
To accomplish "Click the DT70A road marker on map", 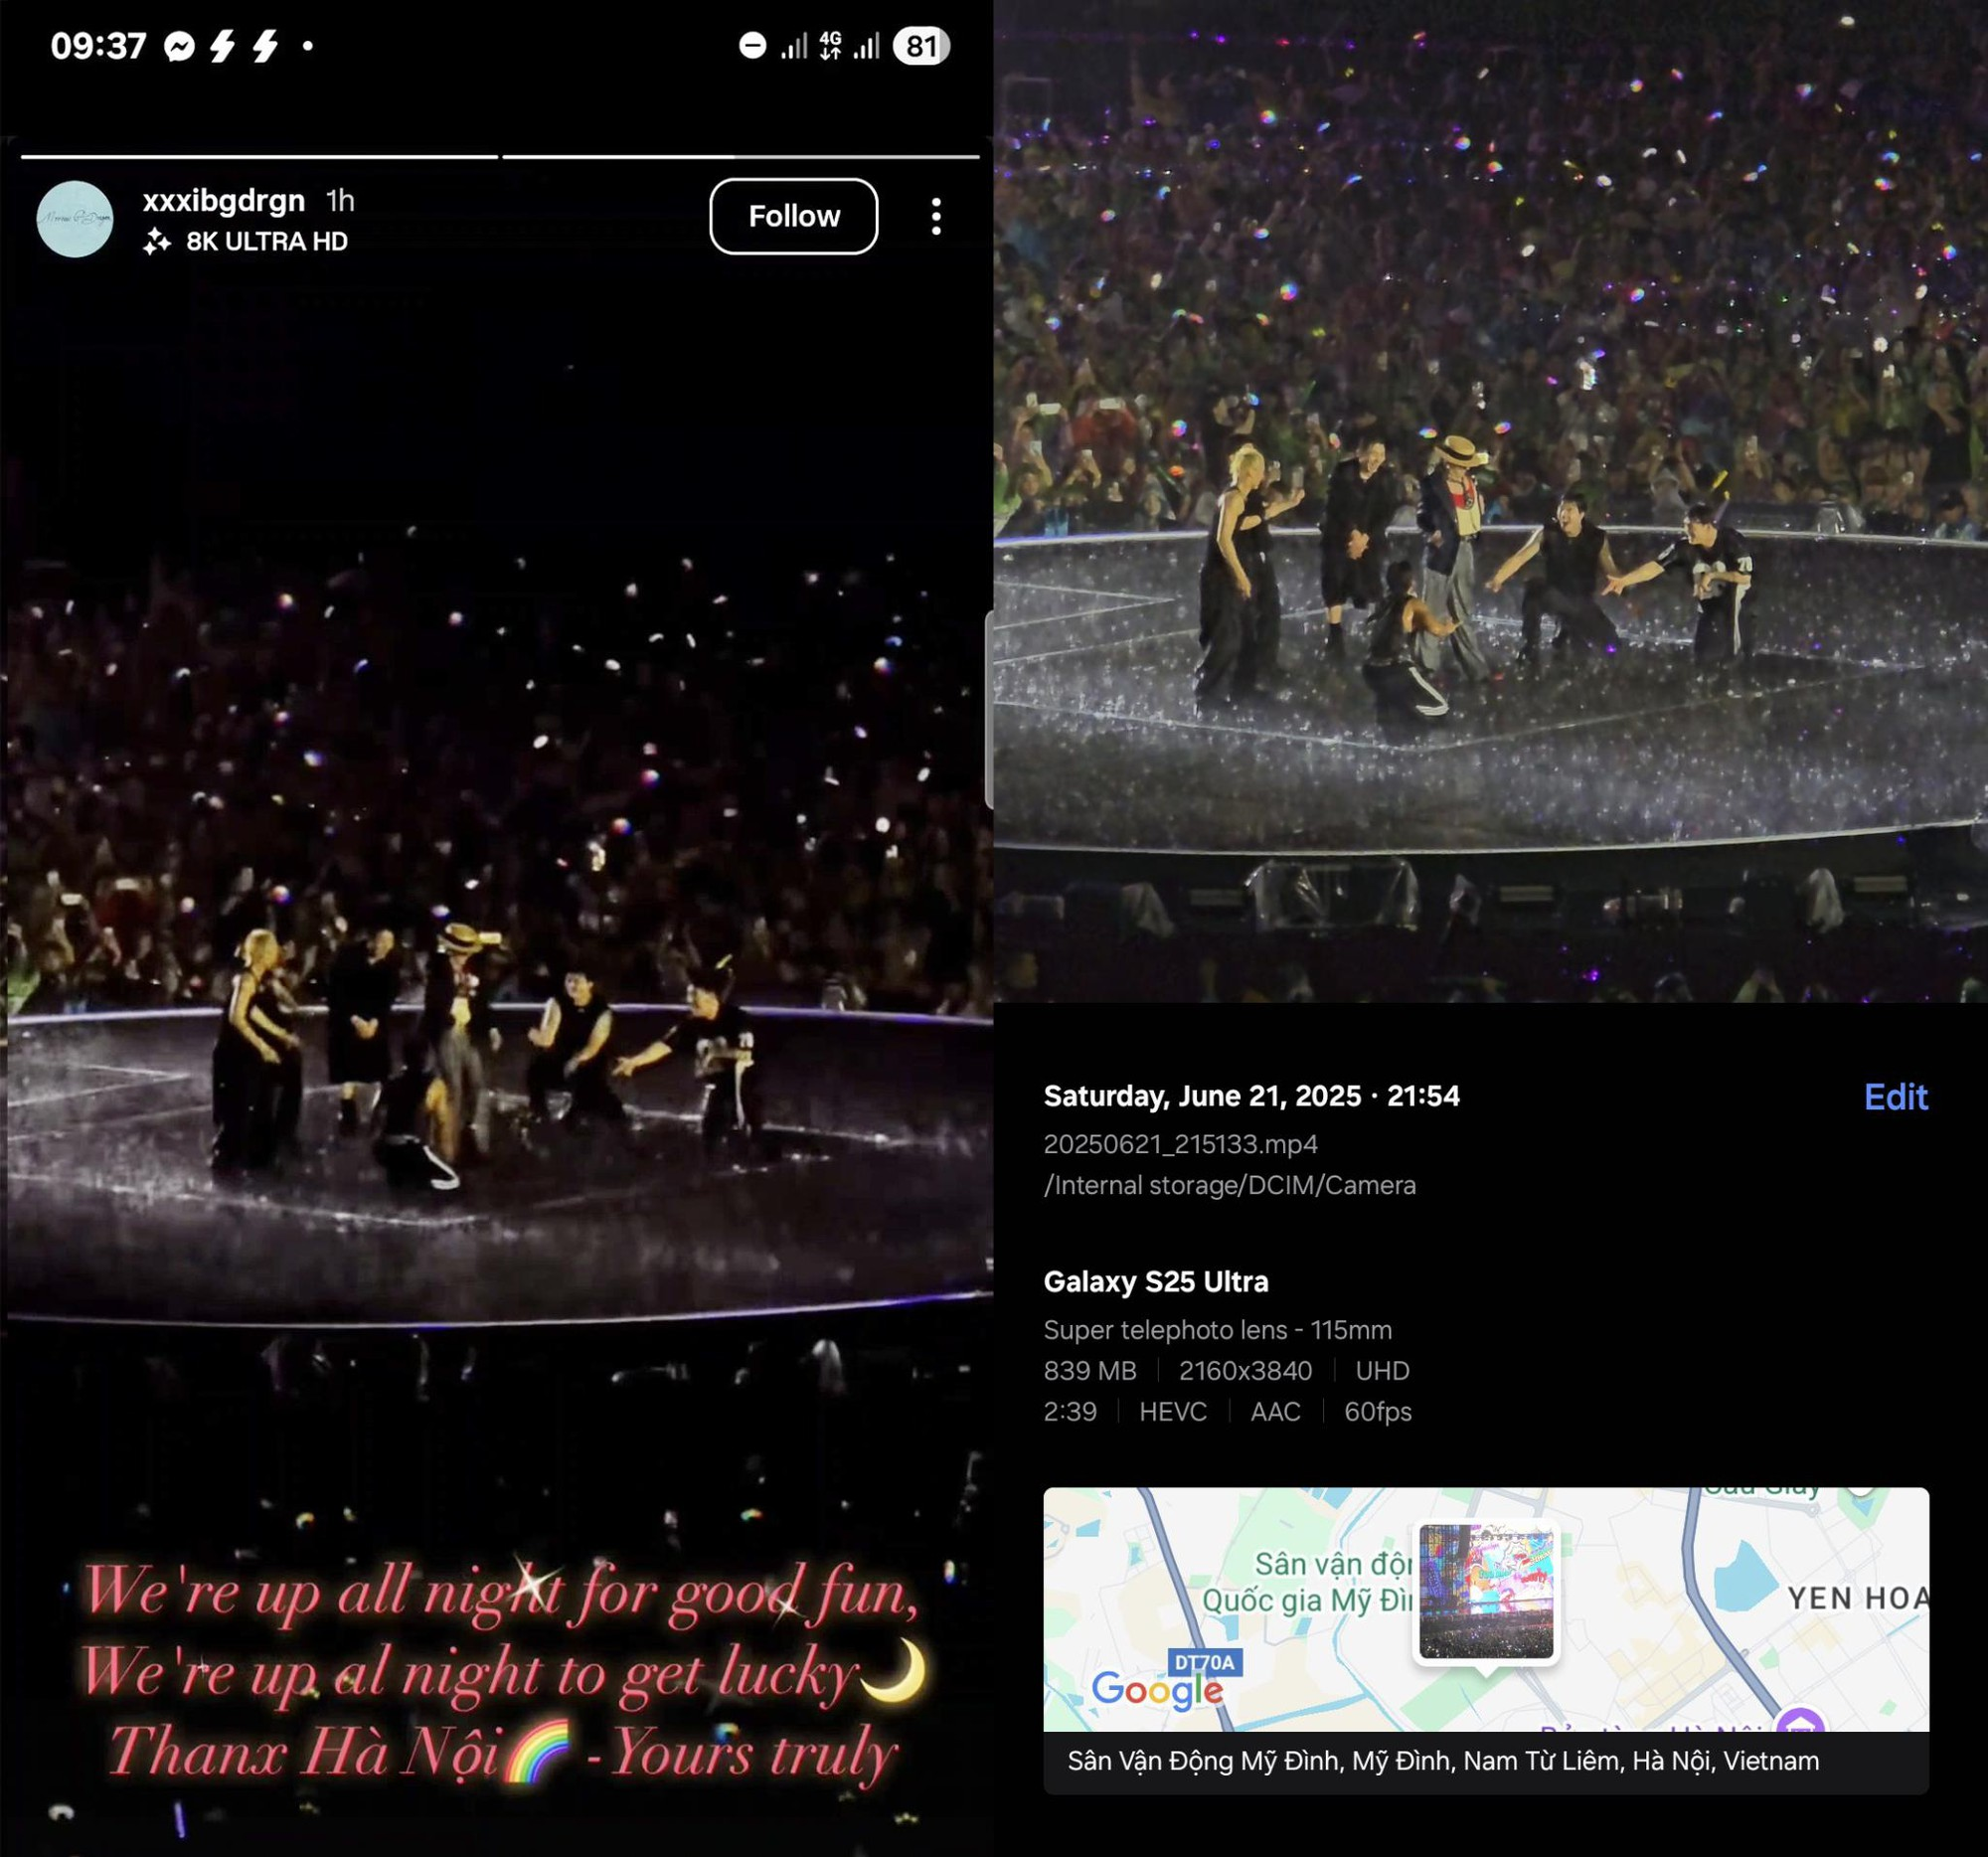I will pos(1205,1662).
